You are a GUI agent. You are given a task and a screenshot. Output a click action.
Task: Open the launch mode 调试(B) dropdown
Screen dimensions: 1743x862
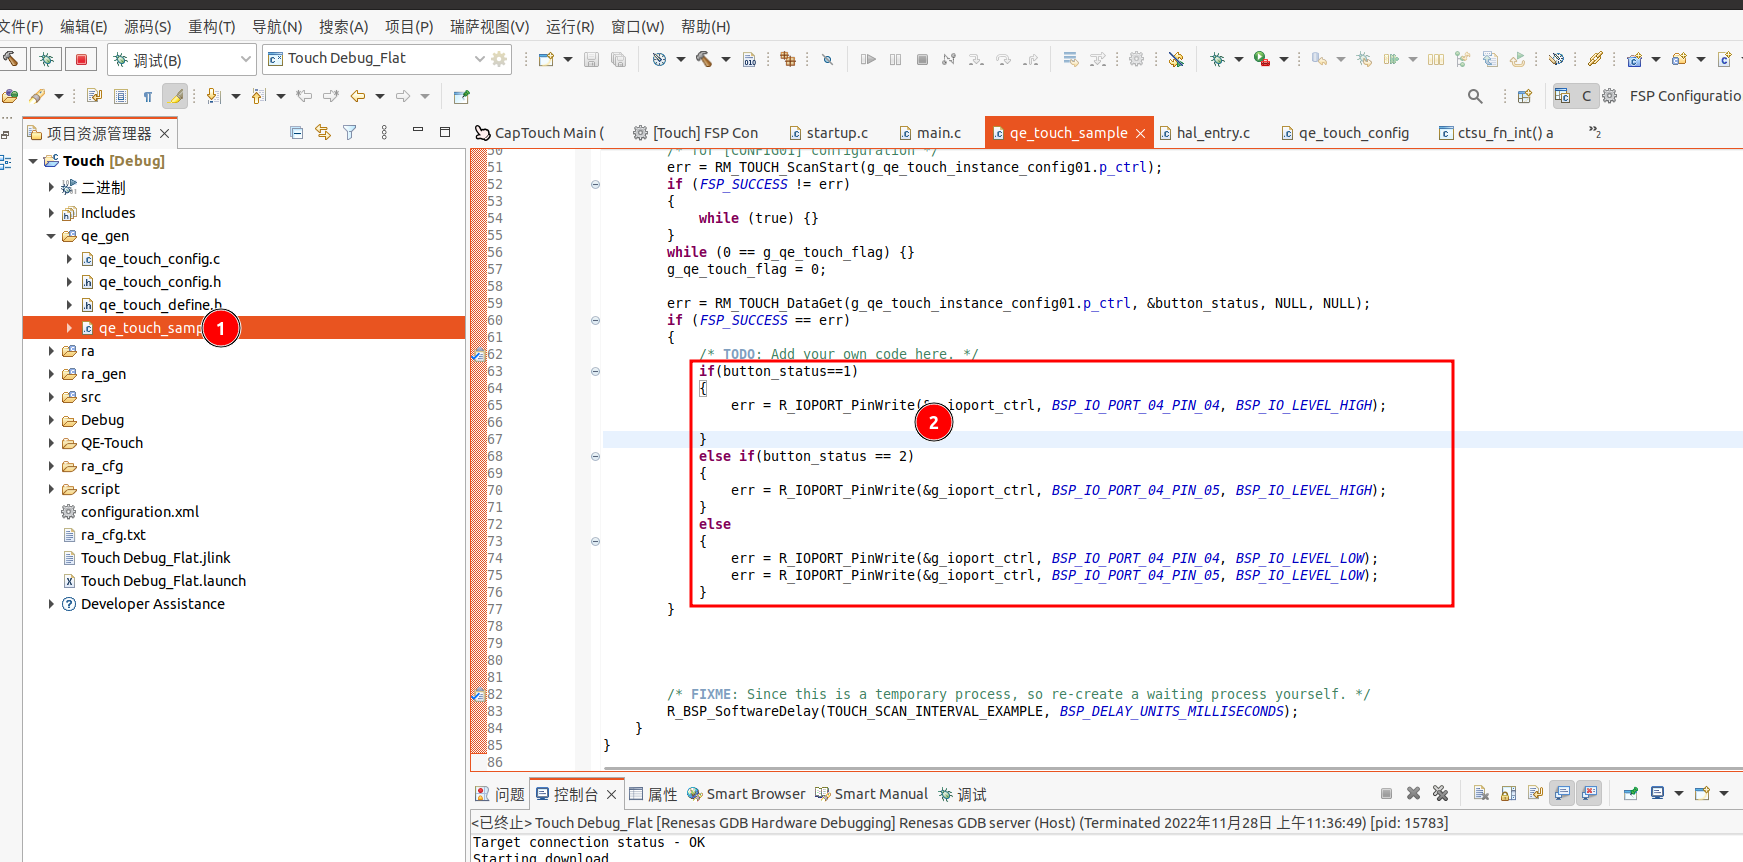[x=183, y=60]
